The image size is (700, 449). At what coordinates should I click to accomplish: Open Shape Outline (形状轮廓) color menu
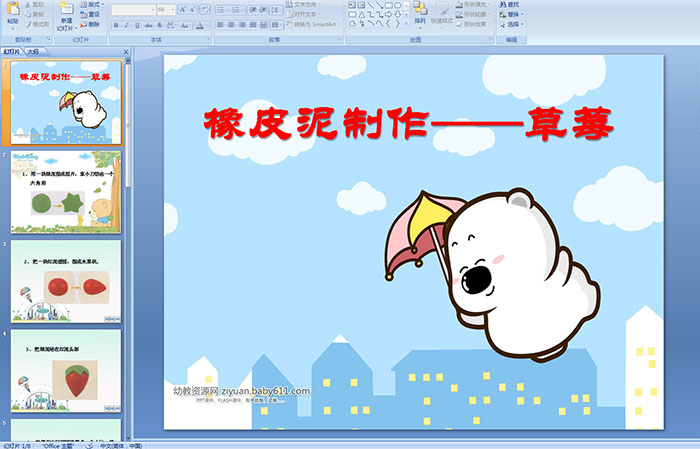coord(473,14)
